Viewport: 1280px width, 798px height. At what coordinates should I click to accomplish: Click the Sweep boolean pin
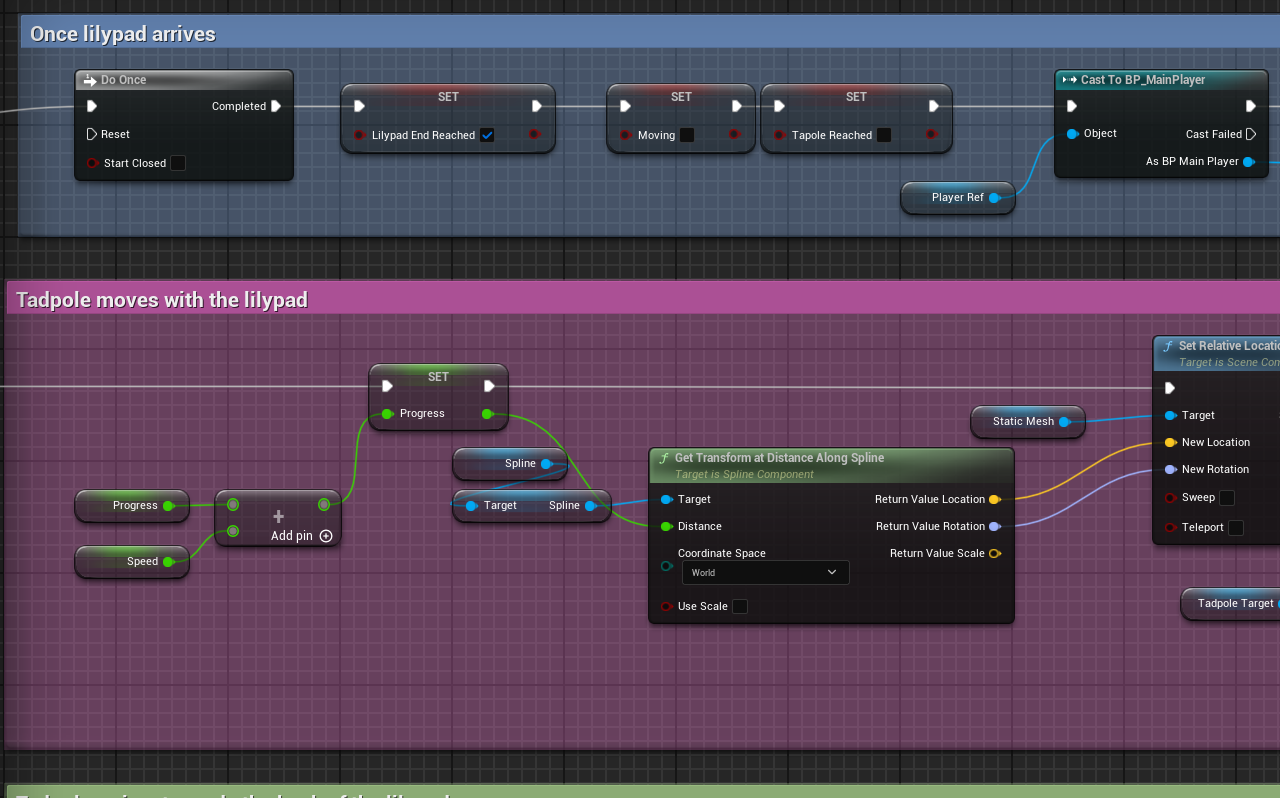[x=1170, y=498]
